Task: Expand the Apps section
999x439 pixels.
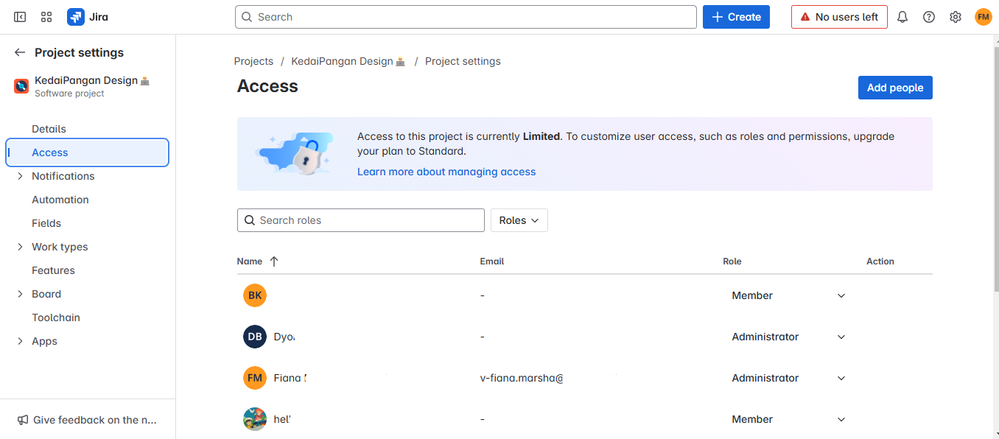Action: [x=20, y=342]
